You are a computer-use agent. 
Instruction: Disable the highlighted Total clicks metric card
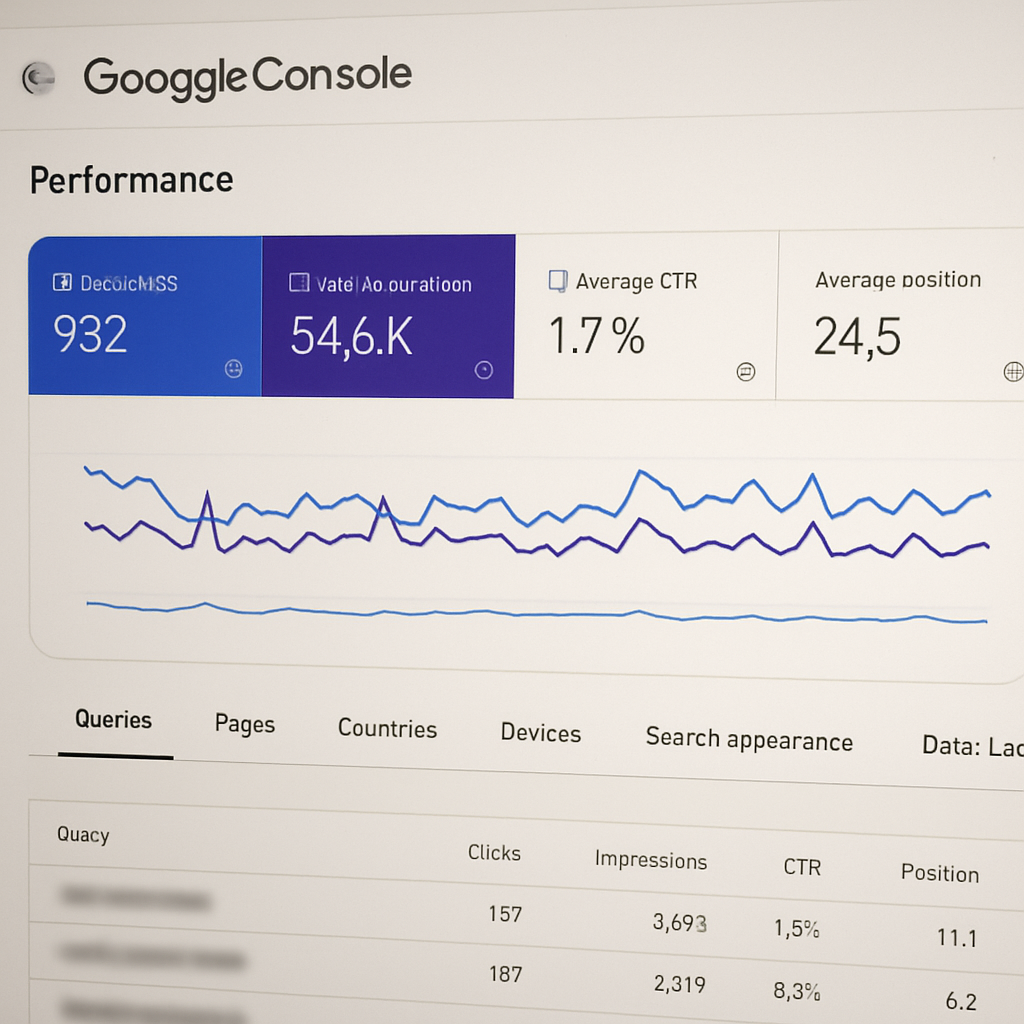[x=145, y=316]
